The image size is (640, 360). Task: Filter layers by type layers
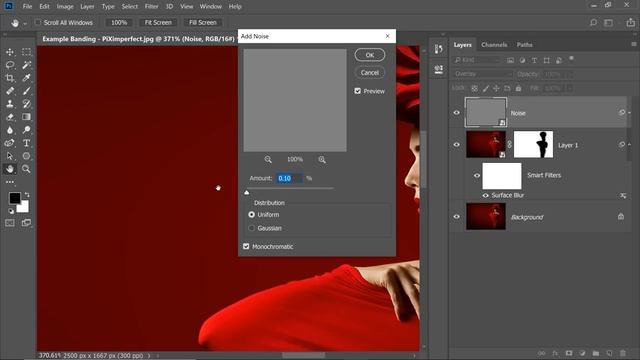coord(534,60)
